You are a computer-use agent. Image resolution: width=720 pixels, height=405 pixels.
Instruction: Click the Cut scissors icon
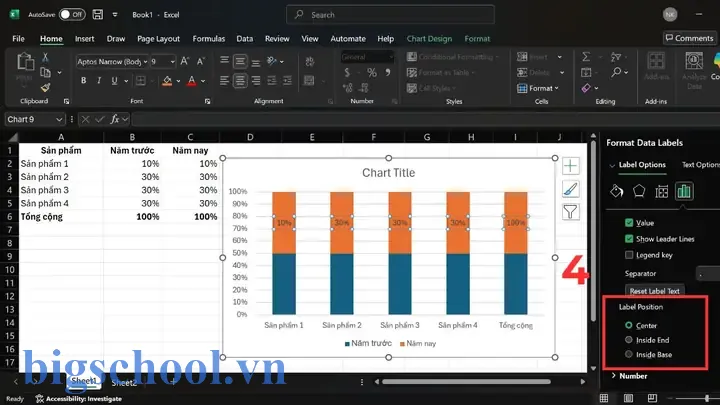(45, 57)
